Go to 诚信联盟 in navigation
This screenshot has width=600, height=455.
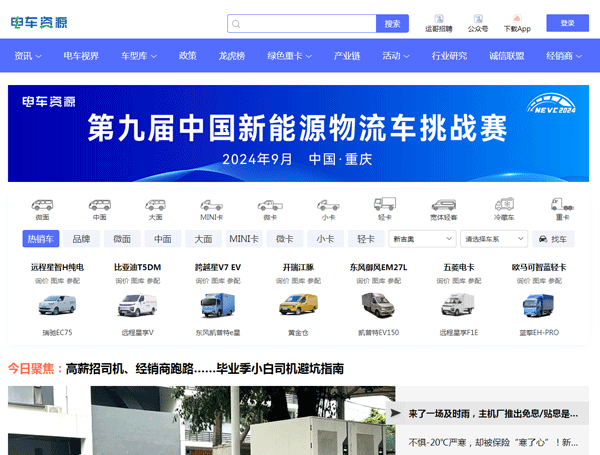(x=506, y=56)
